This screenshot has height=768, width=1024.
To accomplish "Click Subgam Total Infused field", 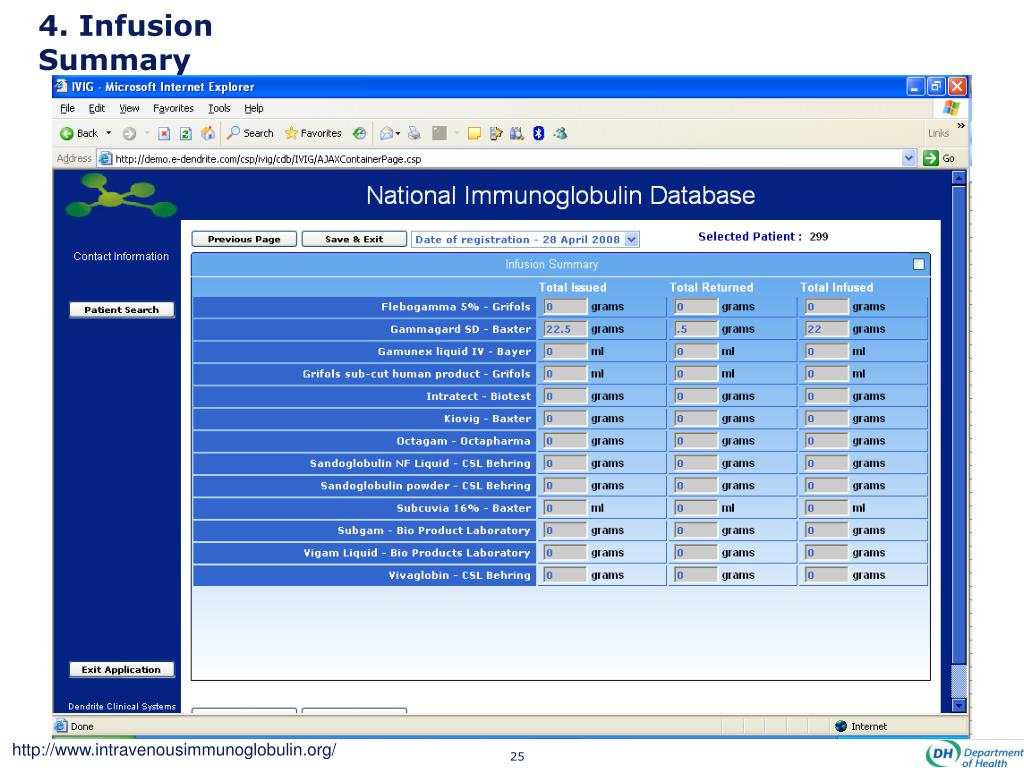I will 827,530.
